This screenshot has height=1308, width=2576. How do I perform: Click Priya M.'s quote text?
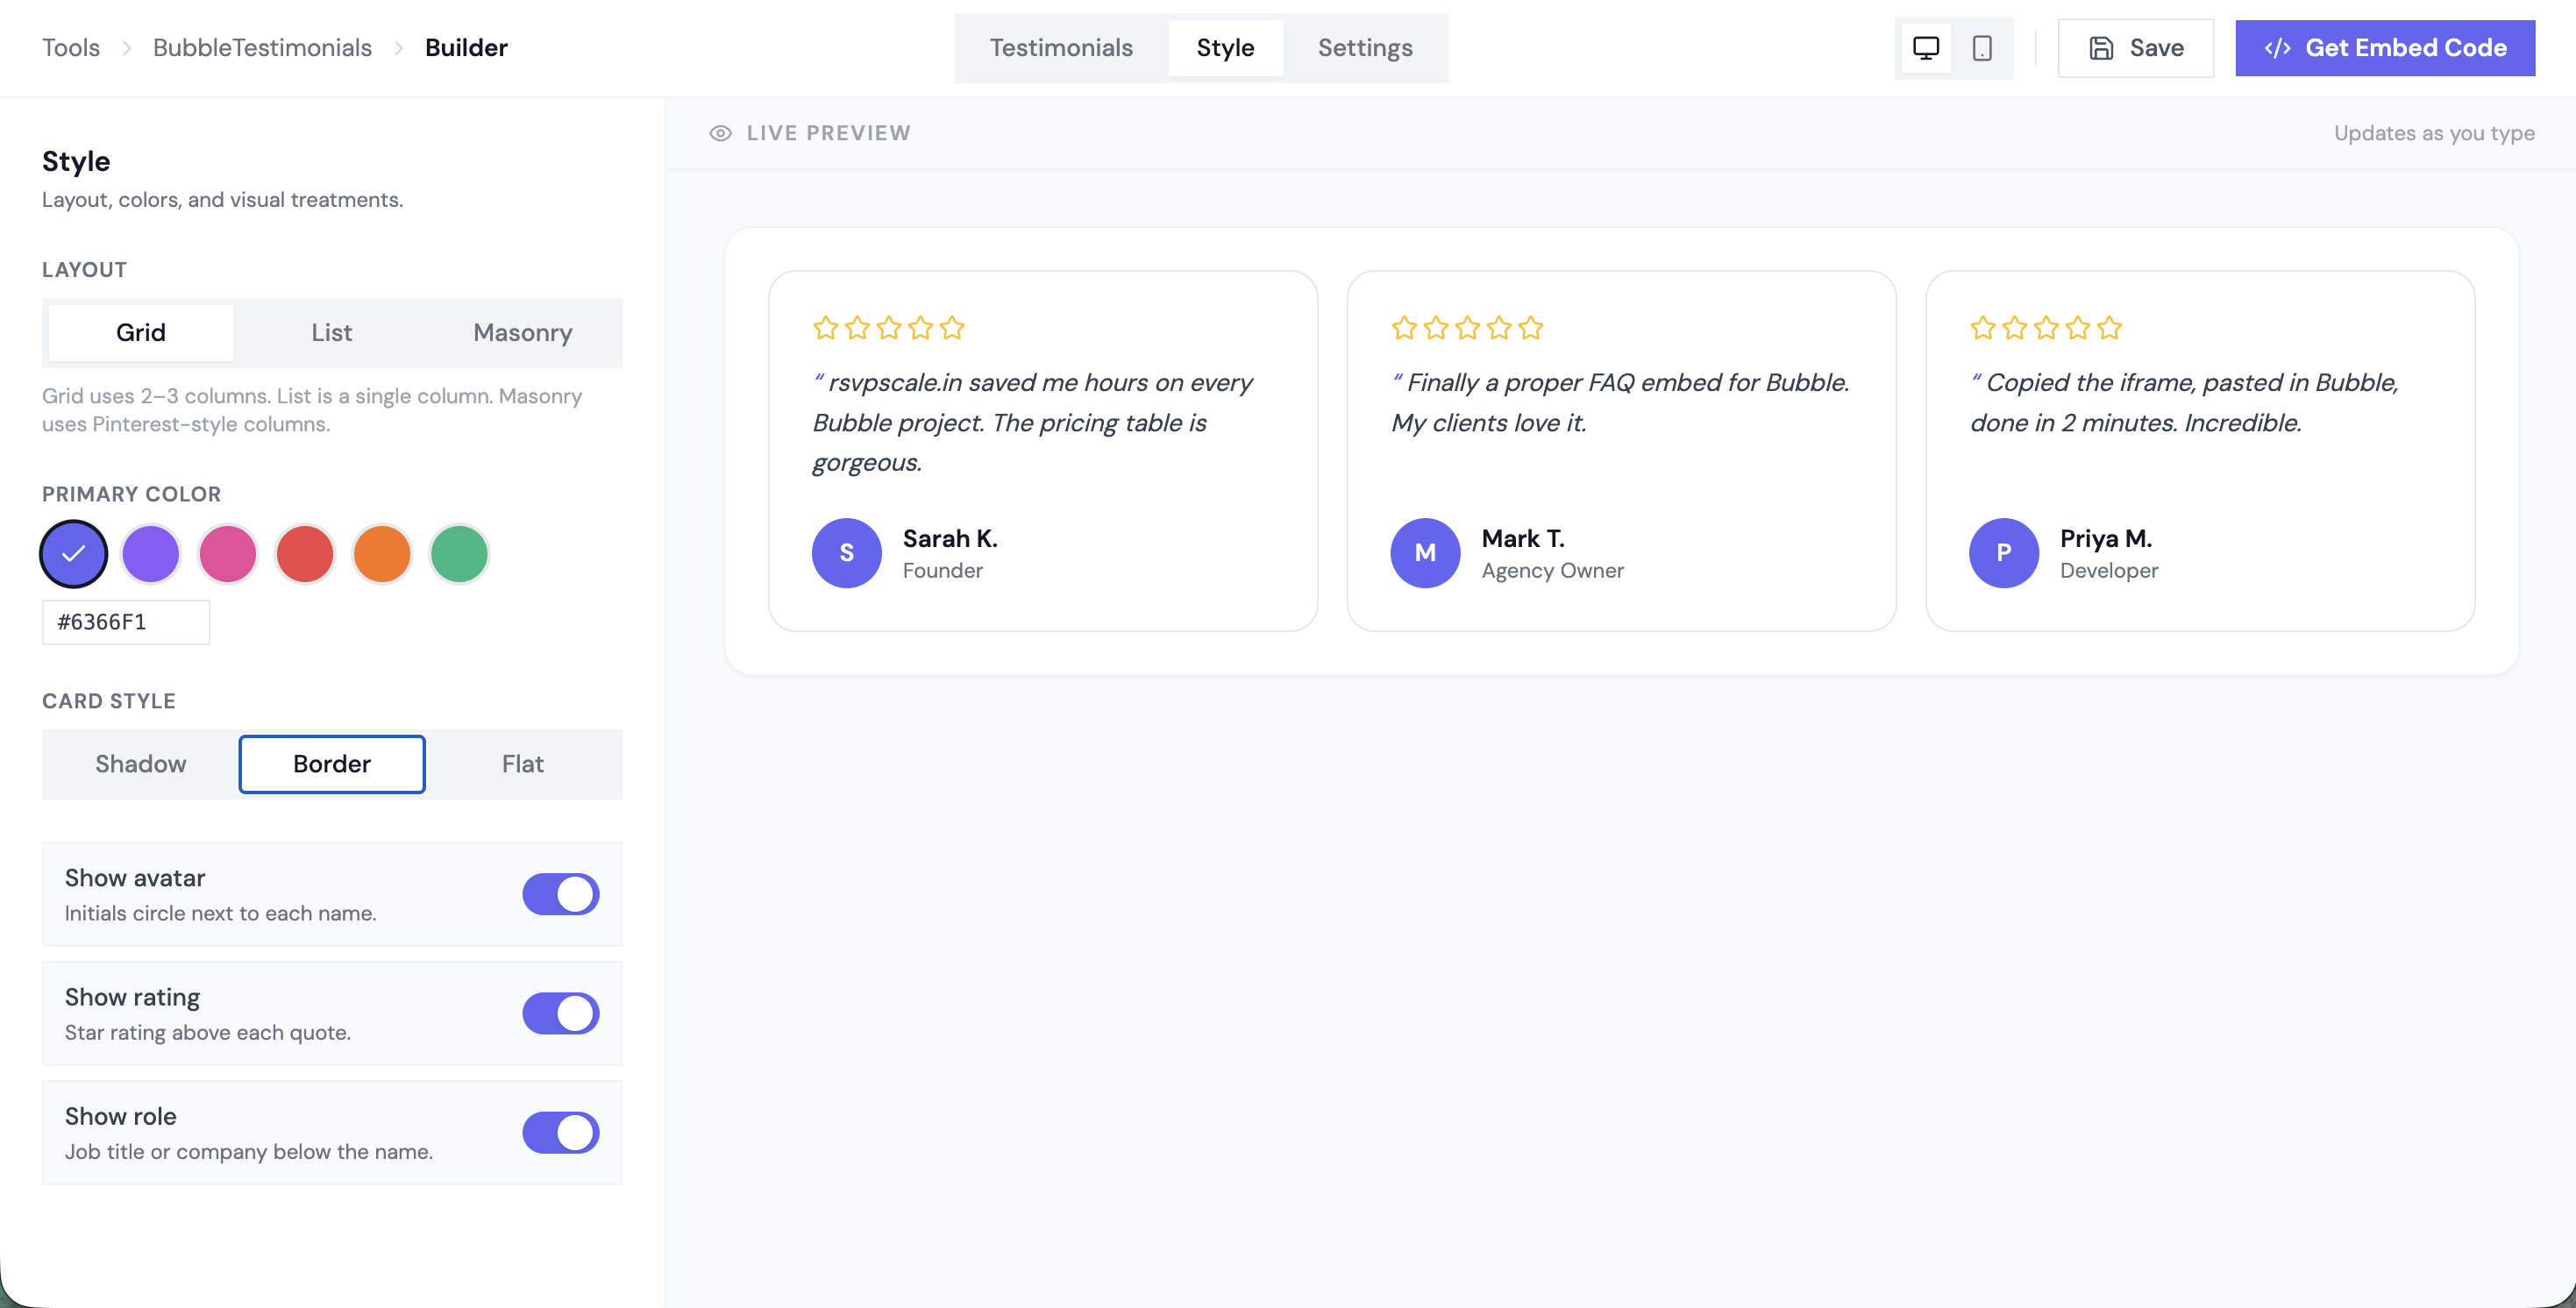(2184, 402)
